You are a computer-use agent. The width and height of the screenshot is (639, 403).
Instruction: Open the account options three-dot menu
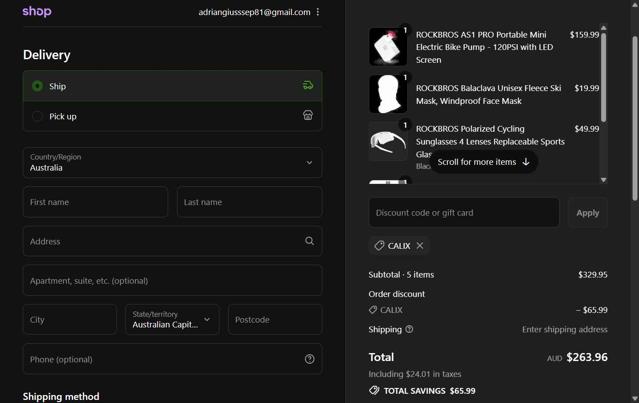[x=318, y=12]
